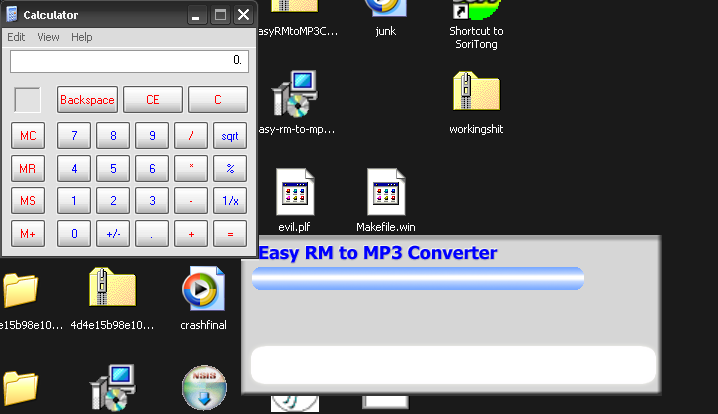Click the C clear button
Viewport: 718px width, 414px height.
pyautogui.click(x=218, y=99)
